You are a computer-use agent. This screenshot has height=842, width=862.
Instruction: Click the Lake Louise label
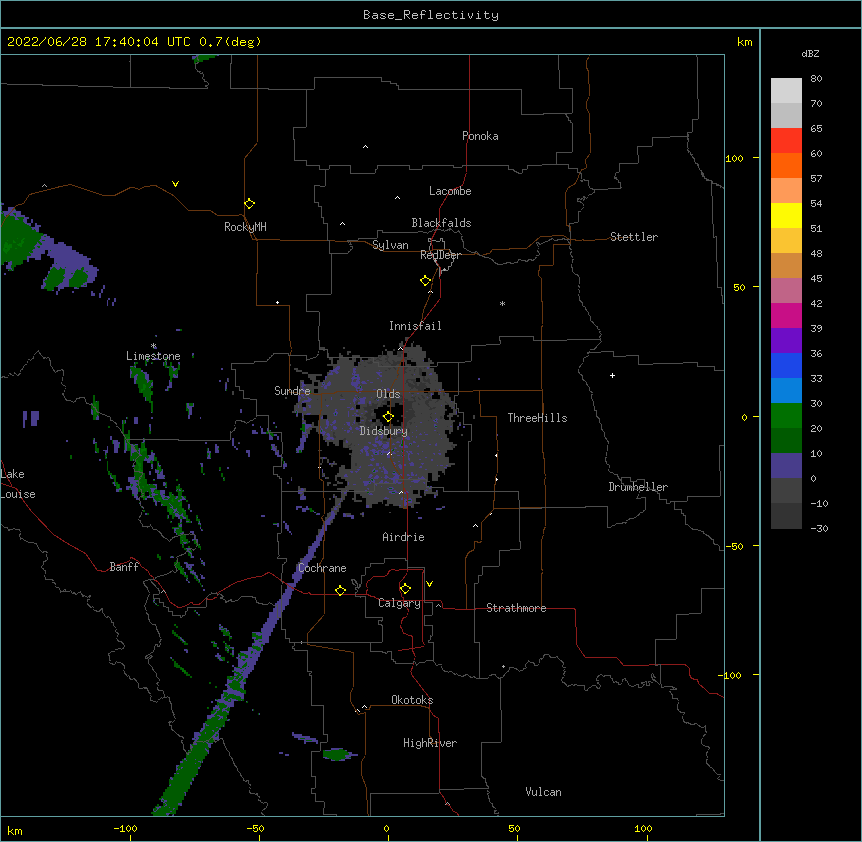point(18,484)
